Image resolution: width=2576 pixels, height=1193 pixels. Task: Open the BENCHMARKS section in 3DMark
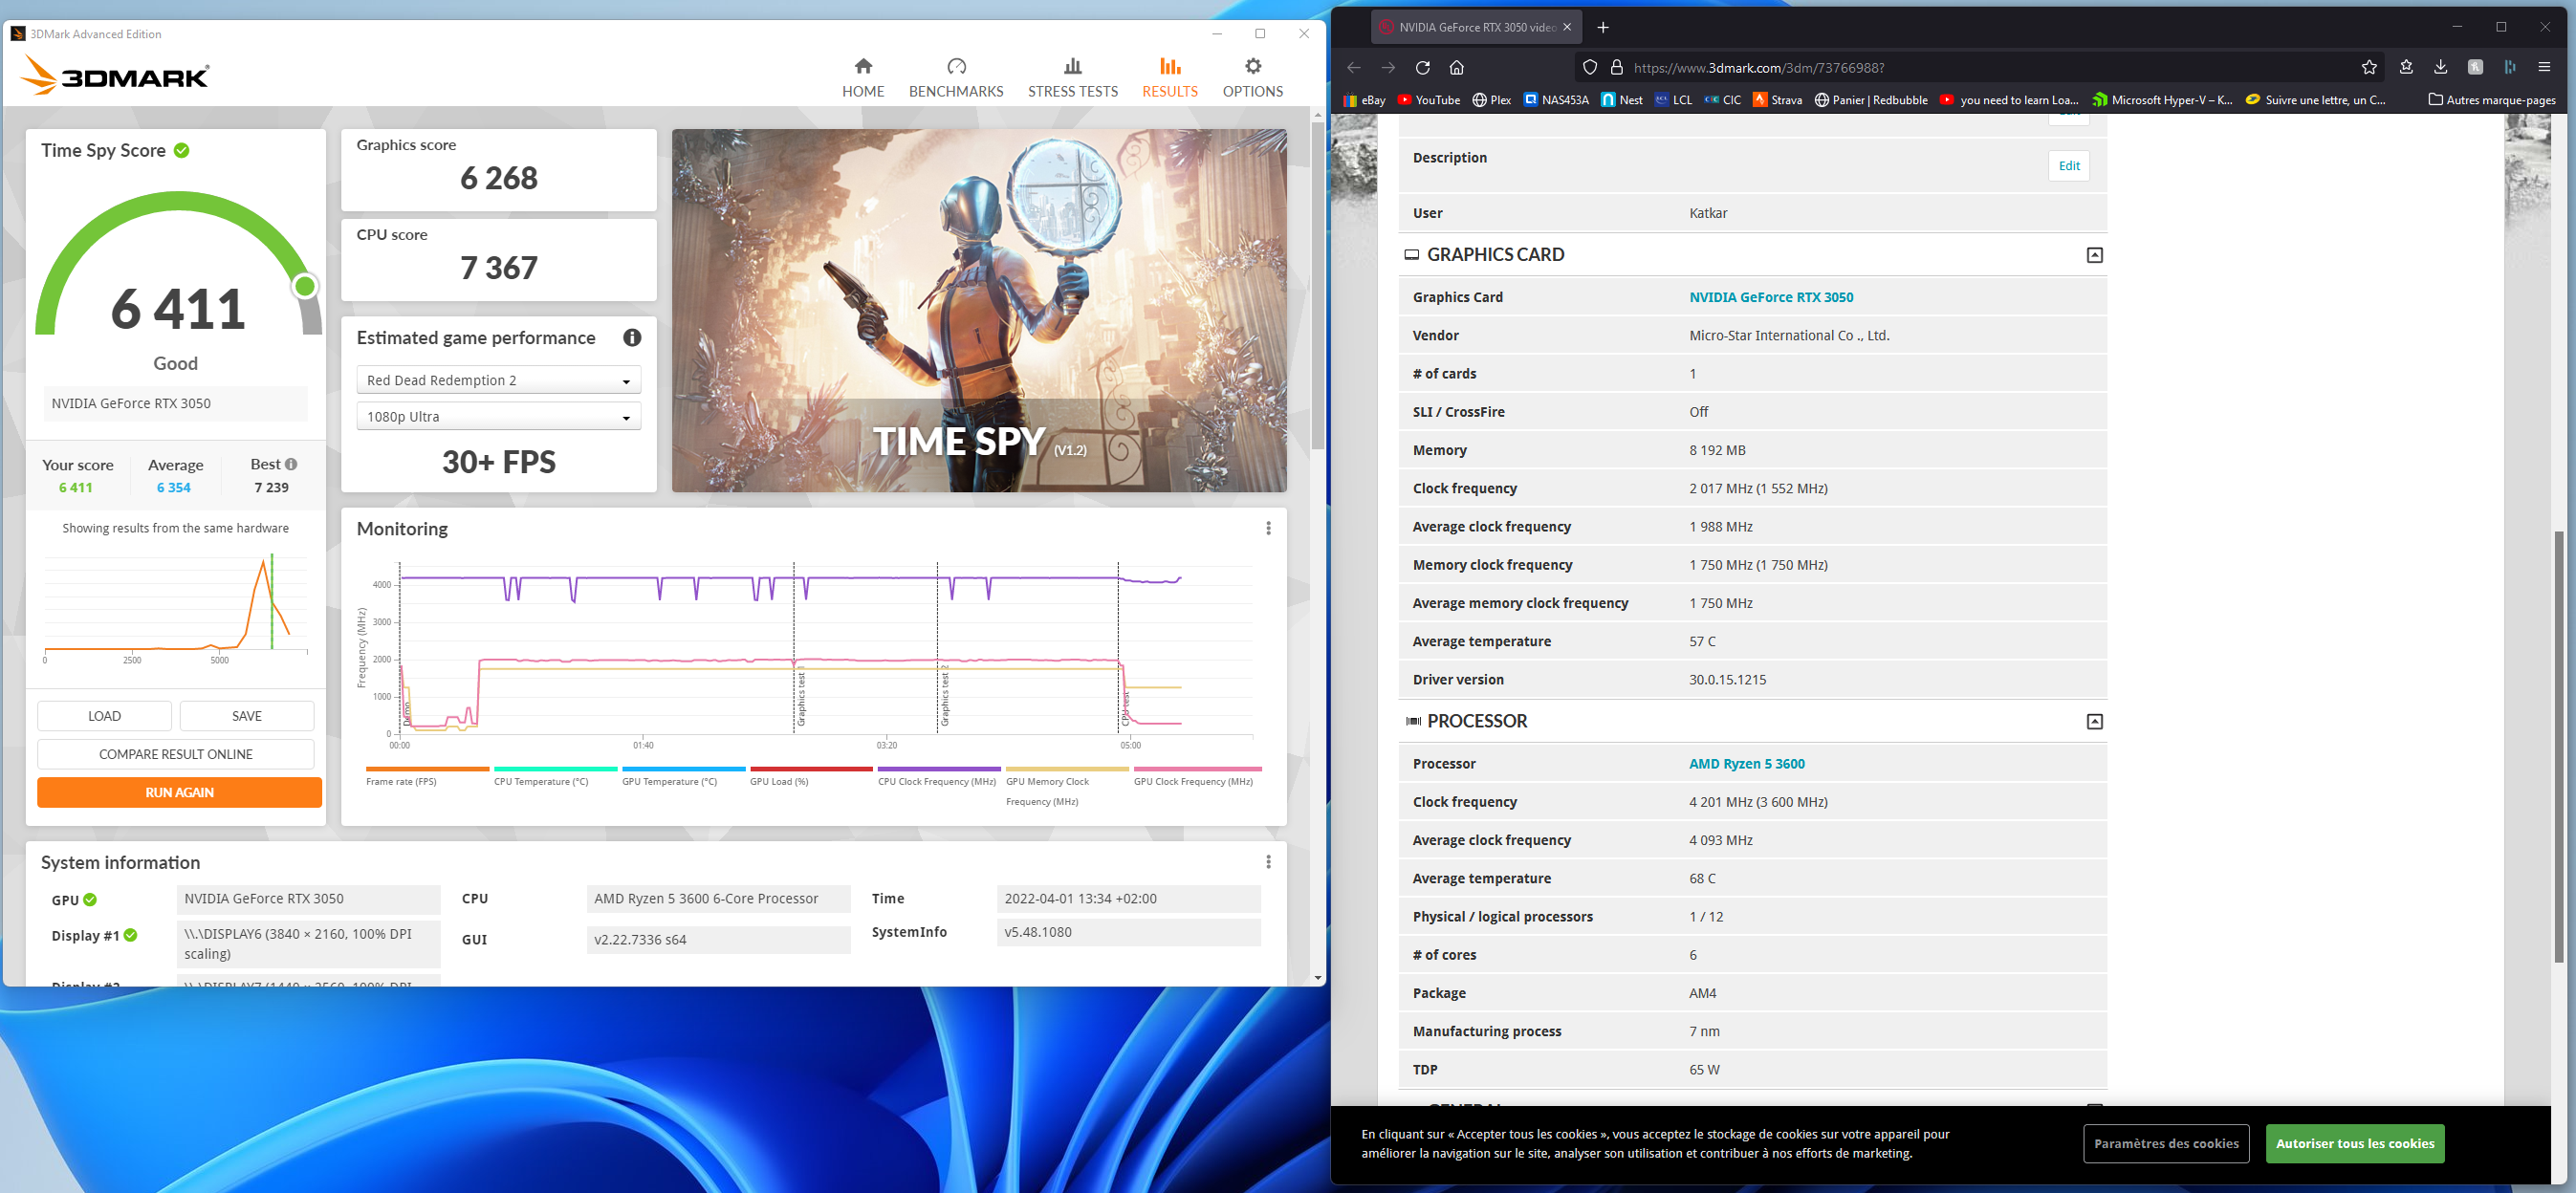point(956,78)
